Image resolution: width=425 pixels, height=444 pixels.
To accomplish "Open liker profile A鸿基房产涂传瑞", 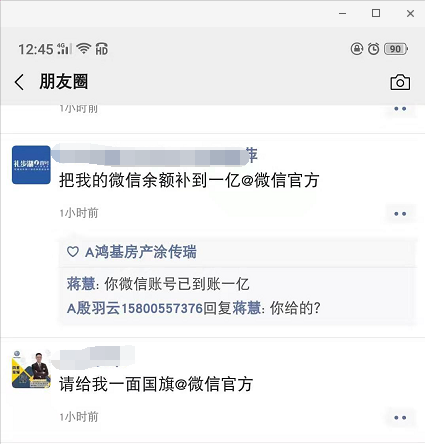I will pyautogui.click(x=141, y=252).
